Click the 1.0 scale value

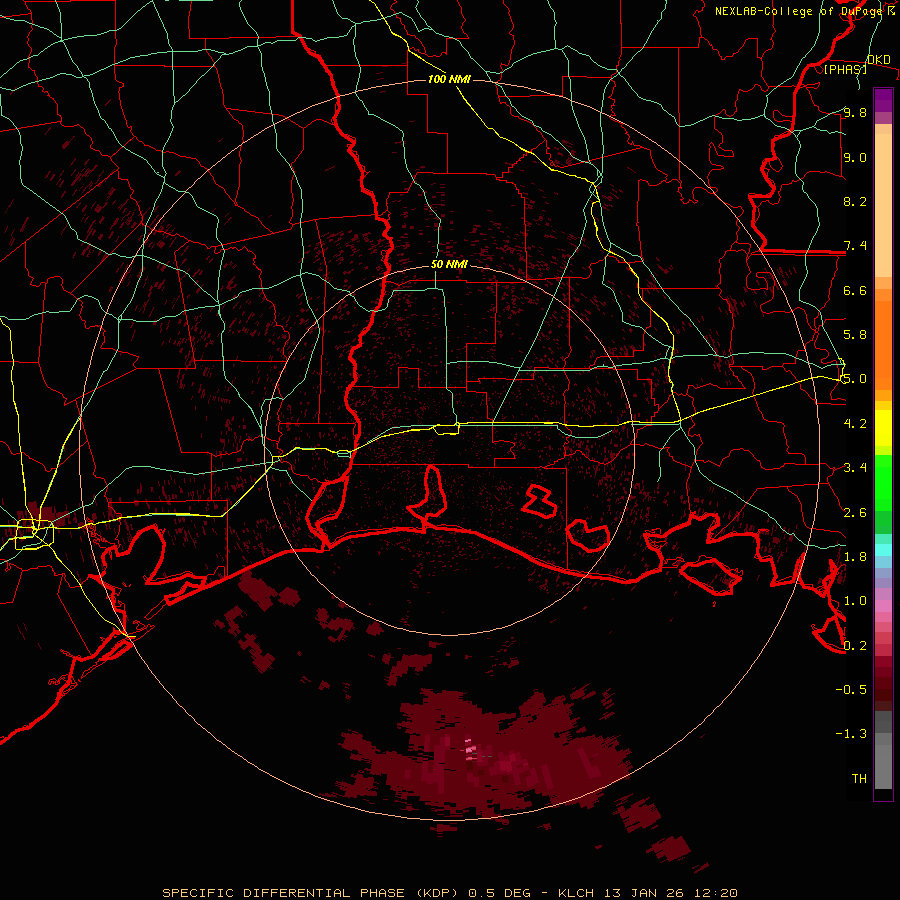click(855, 601)
